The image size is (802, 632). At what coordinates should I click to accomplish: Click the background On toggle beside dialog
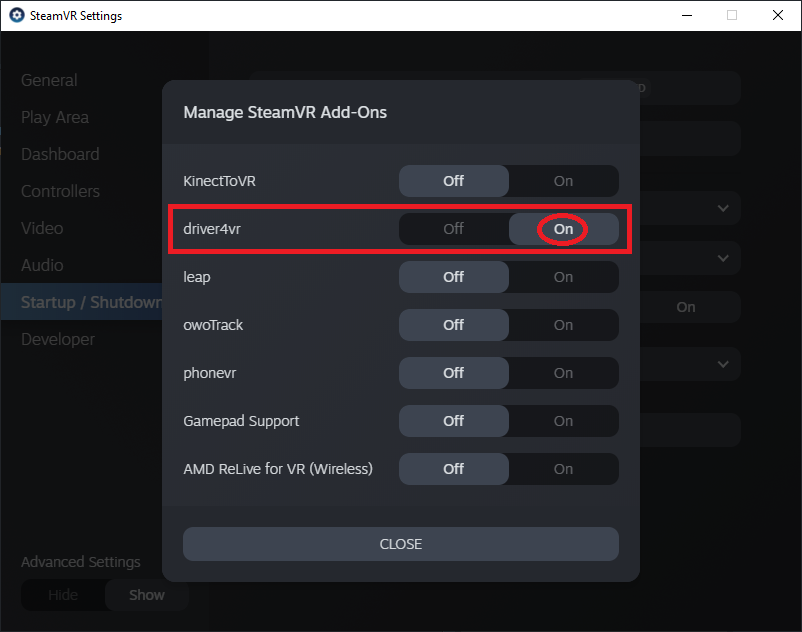pos(686,307)
